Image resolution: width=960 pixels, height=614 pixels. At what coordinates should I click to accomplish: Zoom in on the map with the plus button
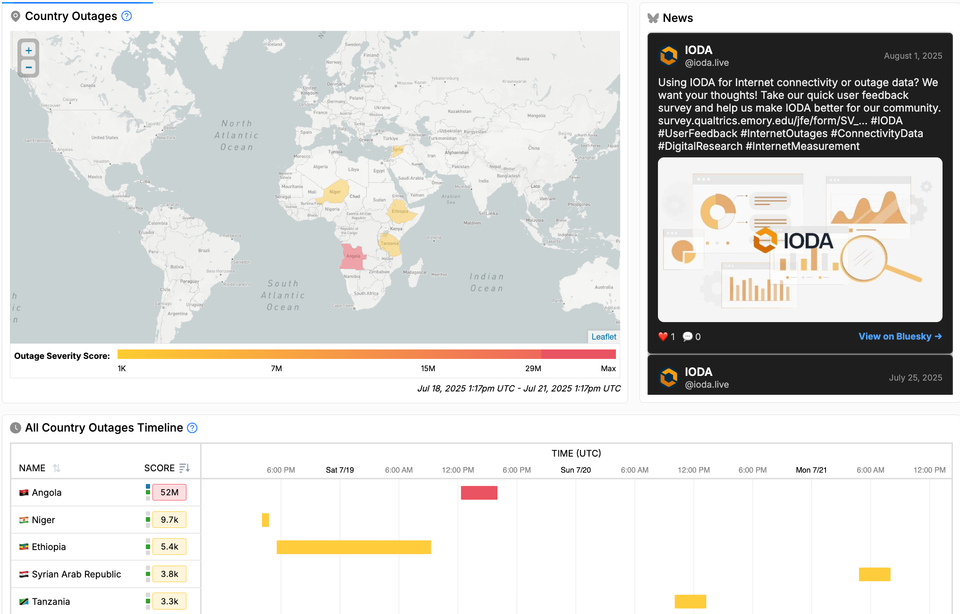click(x=27, y=49)
